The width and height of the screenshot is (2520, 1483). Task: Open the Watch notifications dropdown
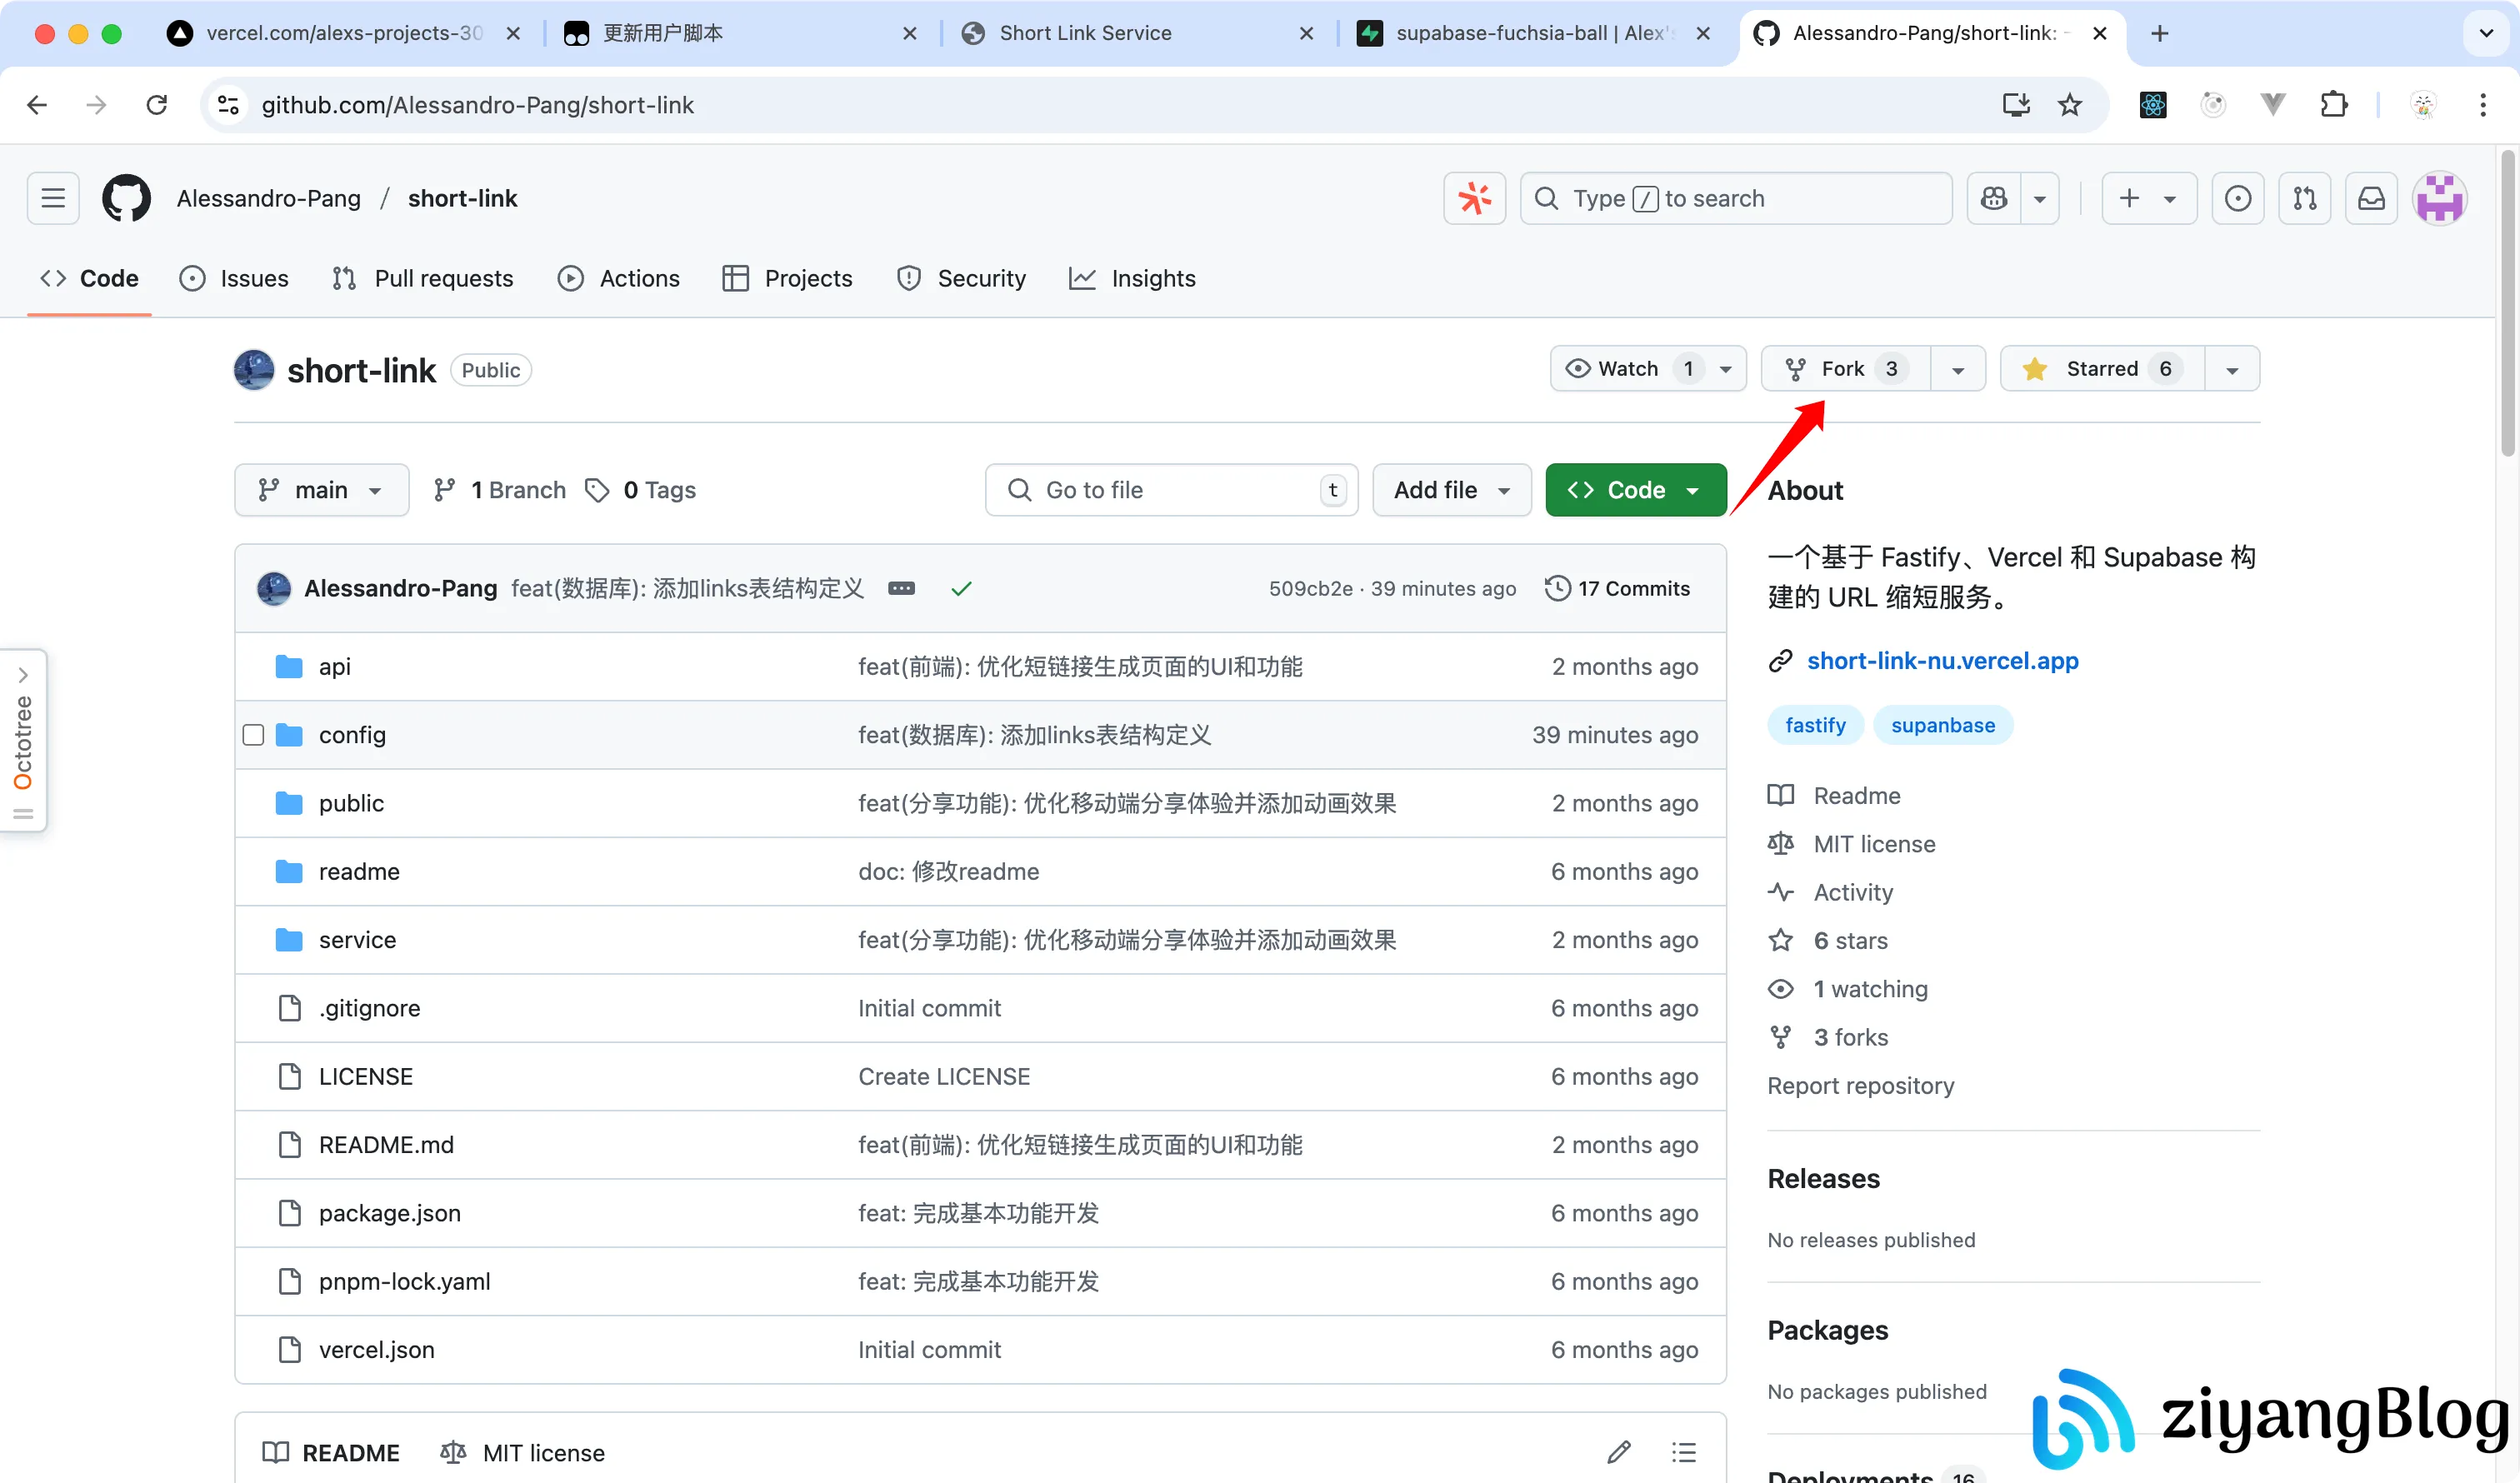[1648, 369]
